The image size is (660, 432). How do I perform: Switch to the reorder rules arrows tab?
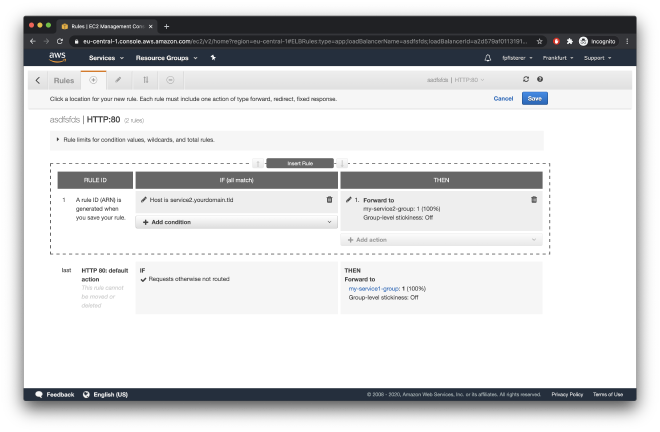click(x=146, y=80)
